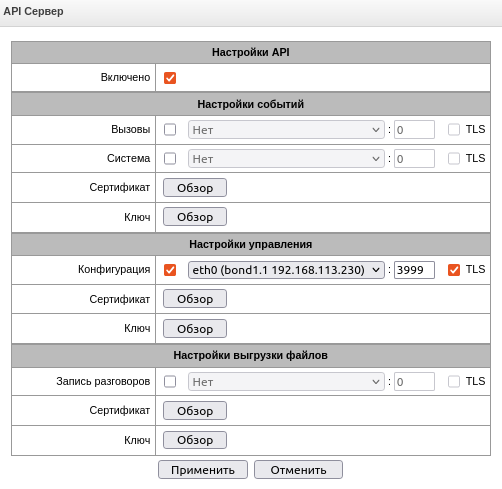This screenshot has width=502, height=489.
Task: Browse Сертификат under Настройки выгрузки файлов
Action: 195,411
